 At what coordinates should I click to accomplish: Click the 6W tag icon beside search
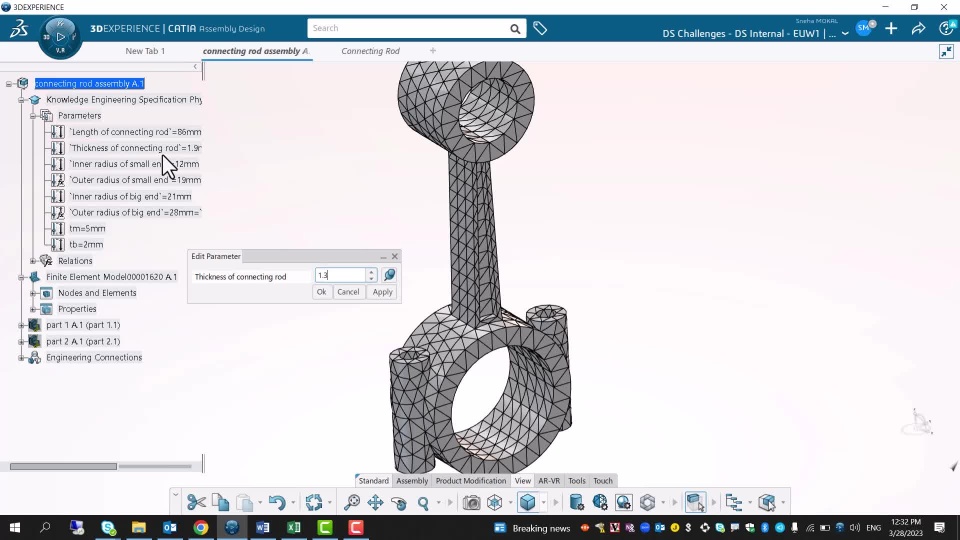[540, 28]
